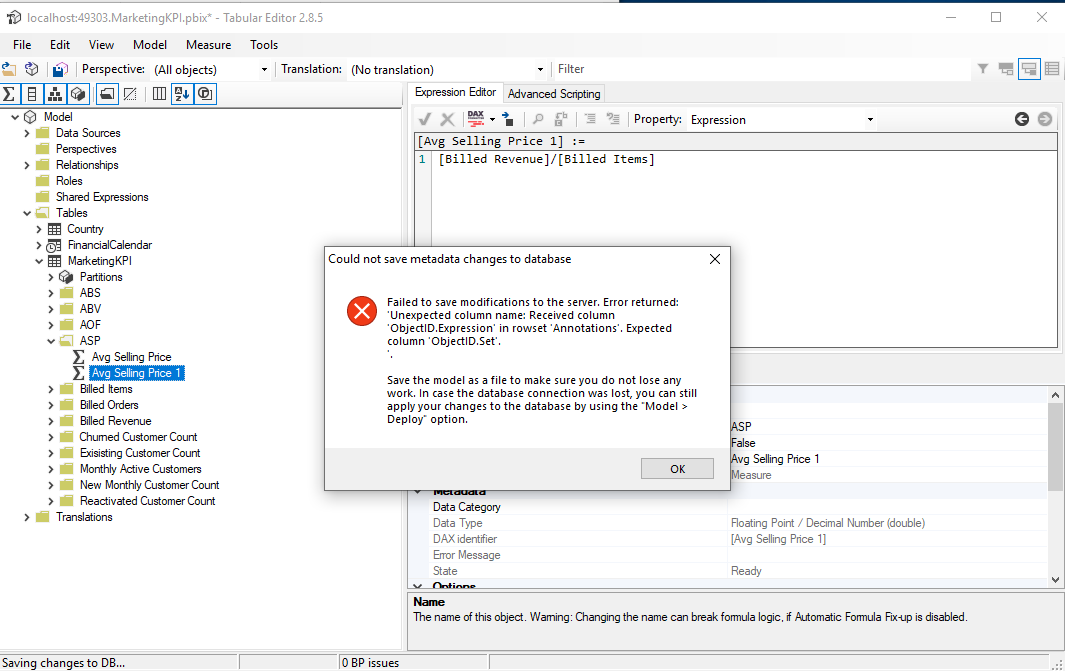
Task: Format the code with the DAX formatter icon
Action: tap(477, 118)
